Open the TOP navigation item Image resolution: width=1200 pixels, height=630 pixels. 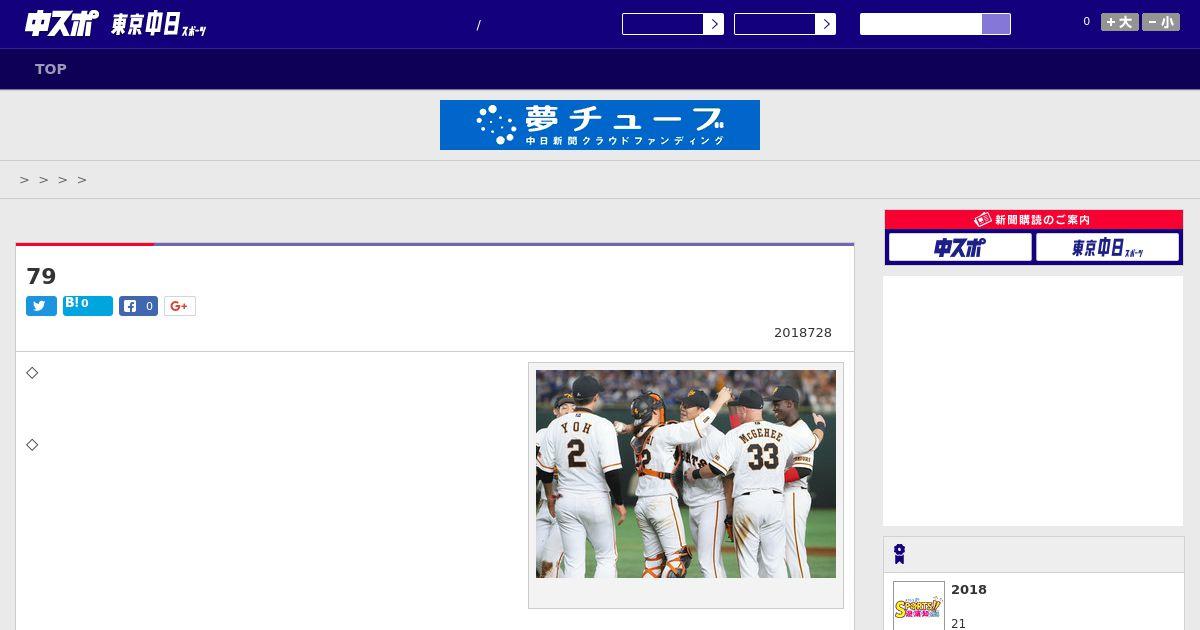[51, 69]
